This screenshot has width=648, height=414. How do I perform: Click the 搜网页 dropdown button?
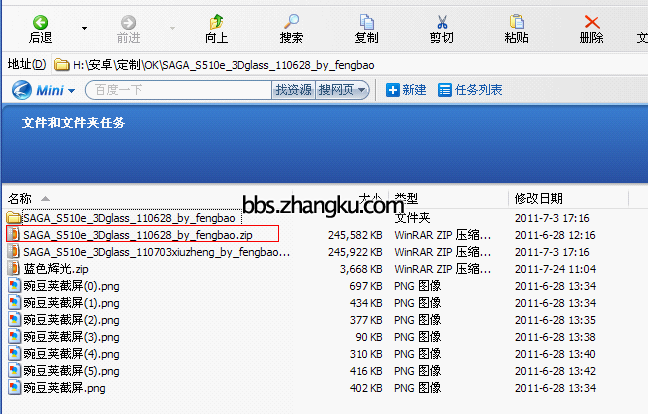tap(342, 90)
